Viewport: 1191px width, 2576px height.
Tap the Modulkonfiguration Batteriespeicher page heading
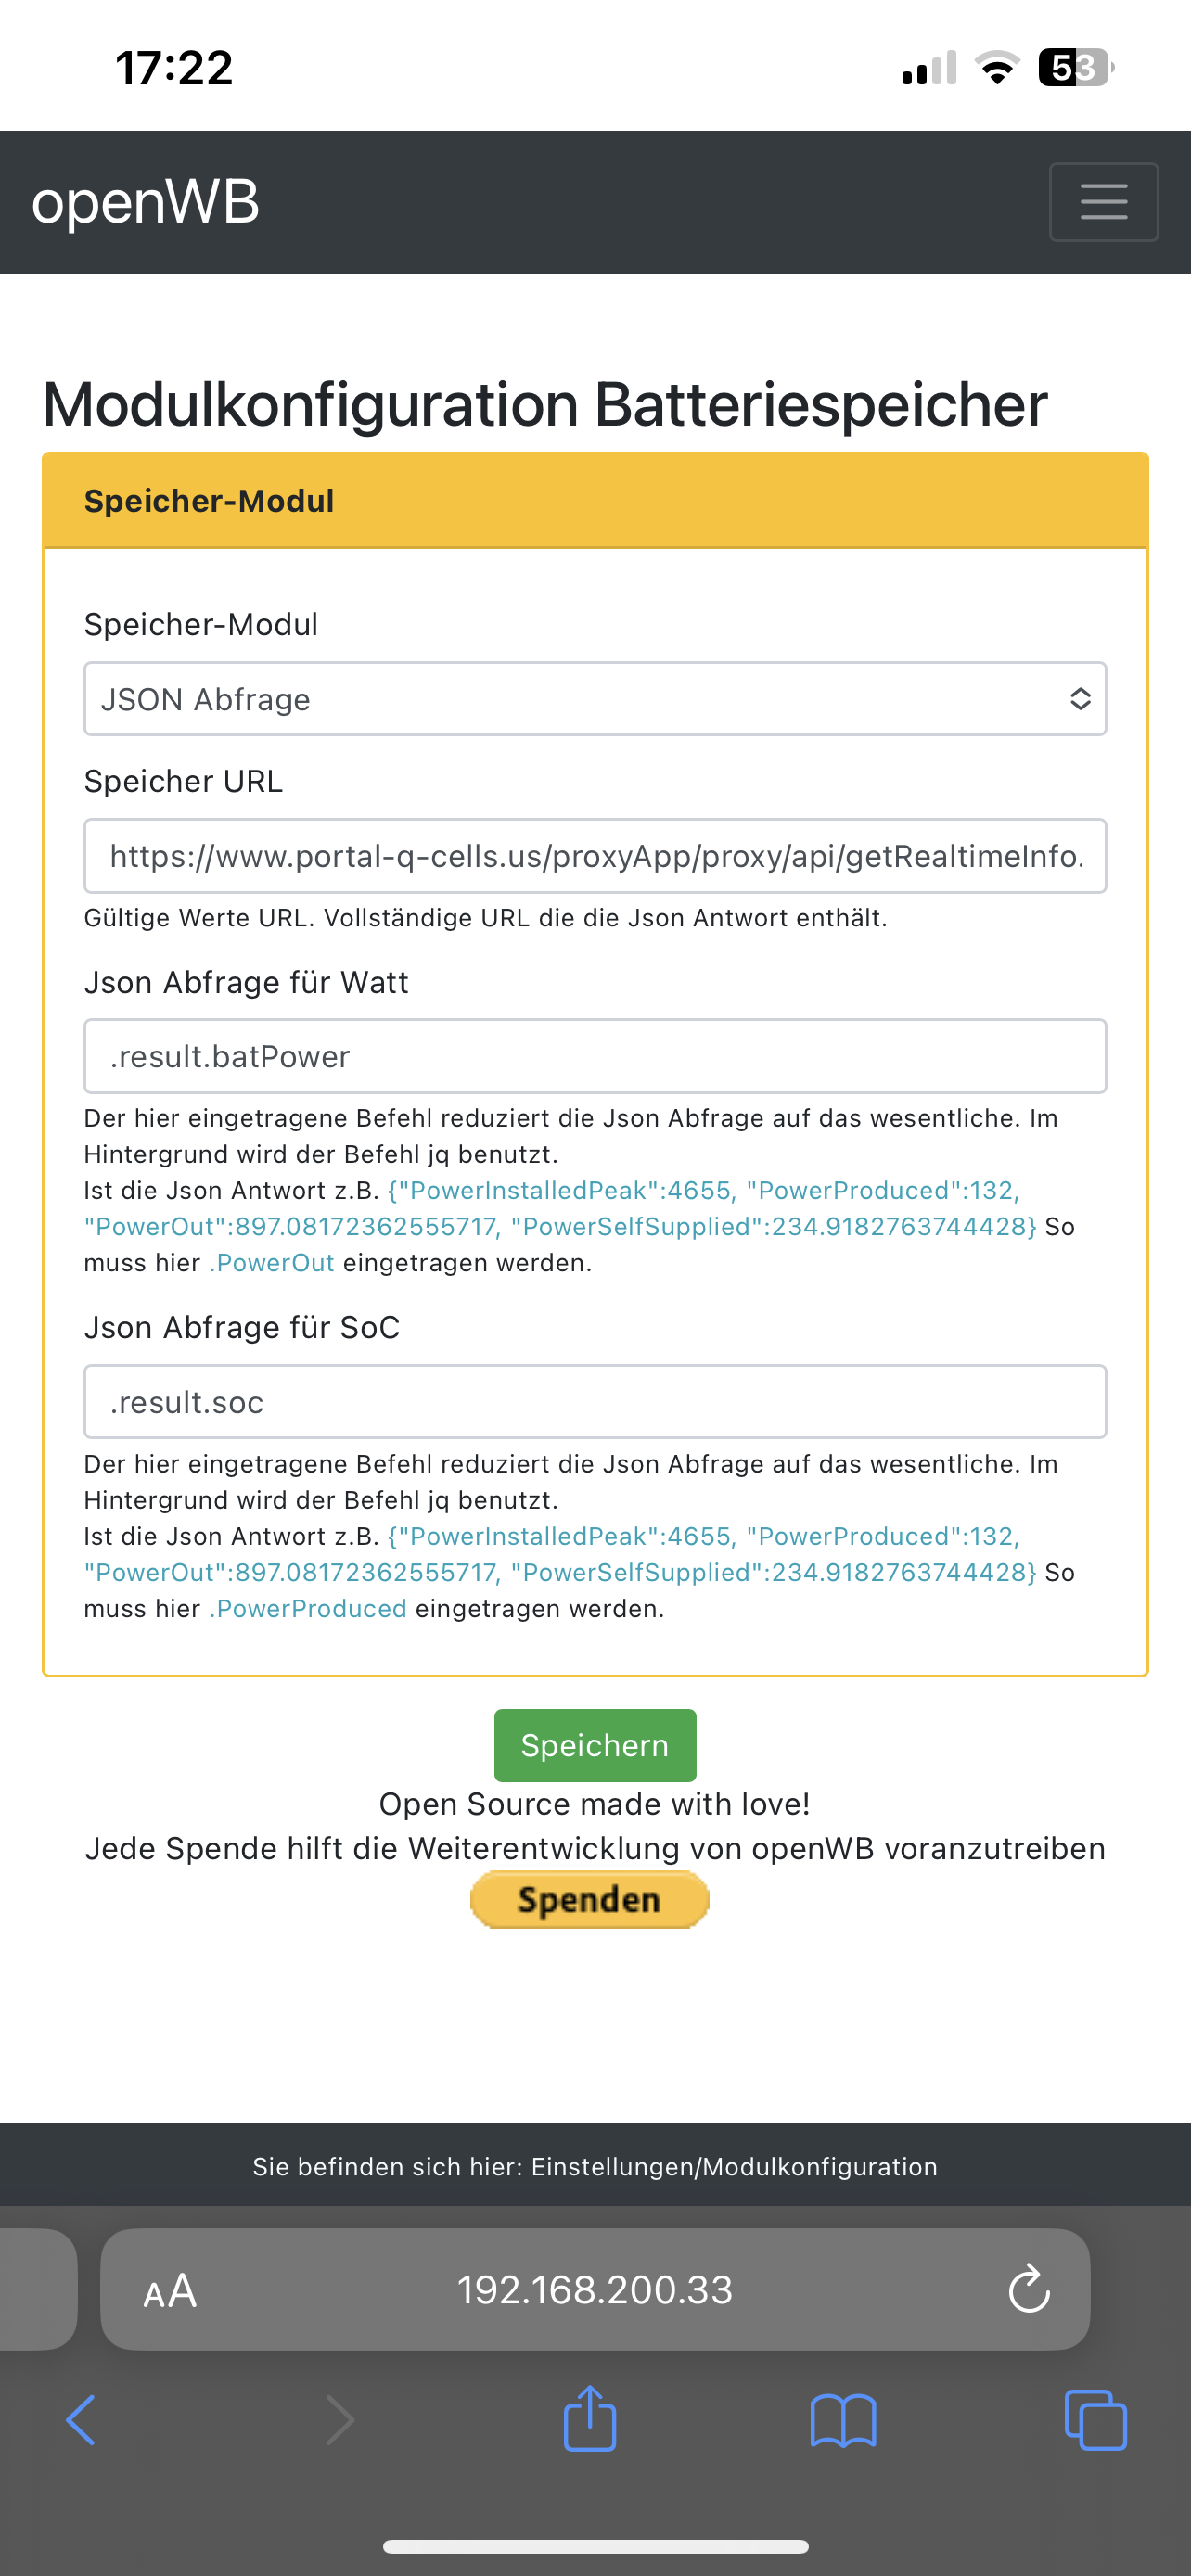(x=545, y=405)
